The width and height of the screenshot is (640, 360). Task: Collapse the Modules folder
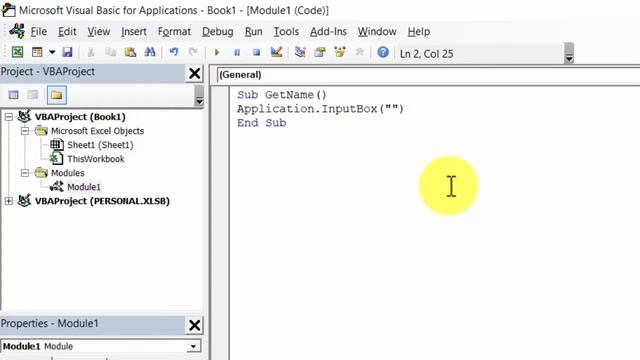coord(25,173)
